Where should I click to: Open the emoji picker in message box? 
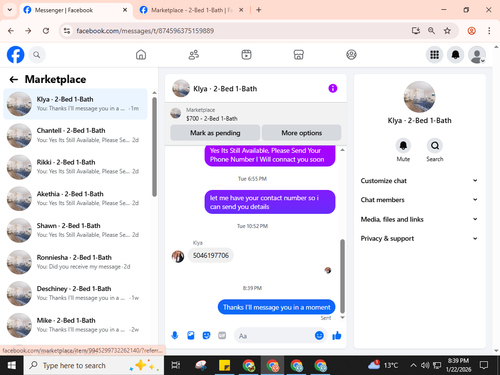(x=319, y=335)
